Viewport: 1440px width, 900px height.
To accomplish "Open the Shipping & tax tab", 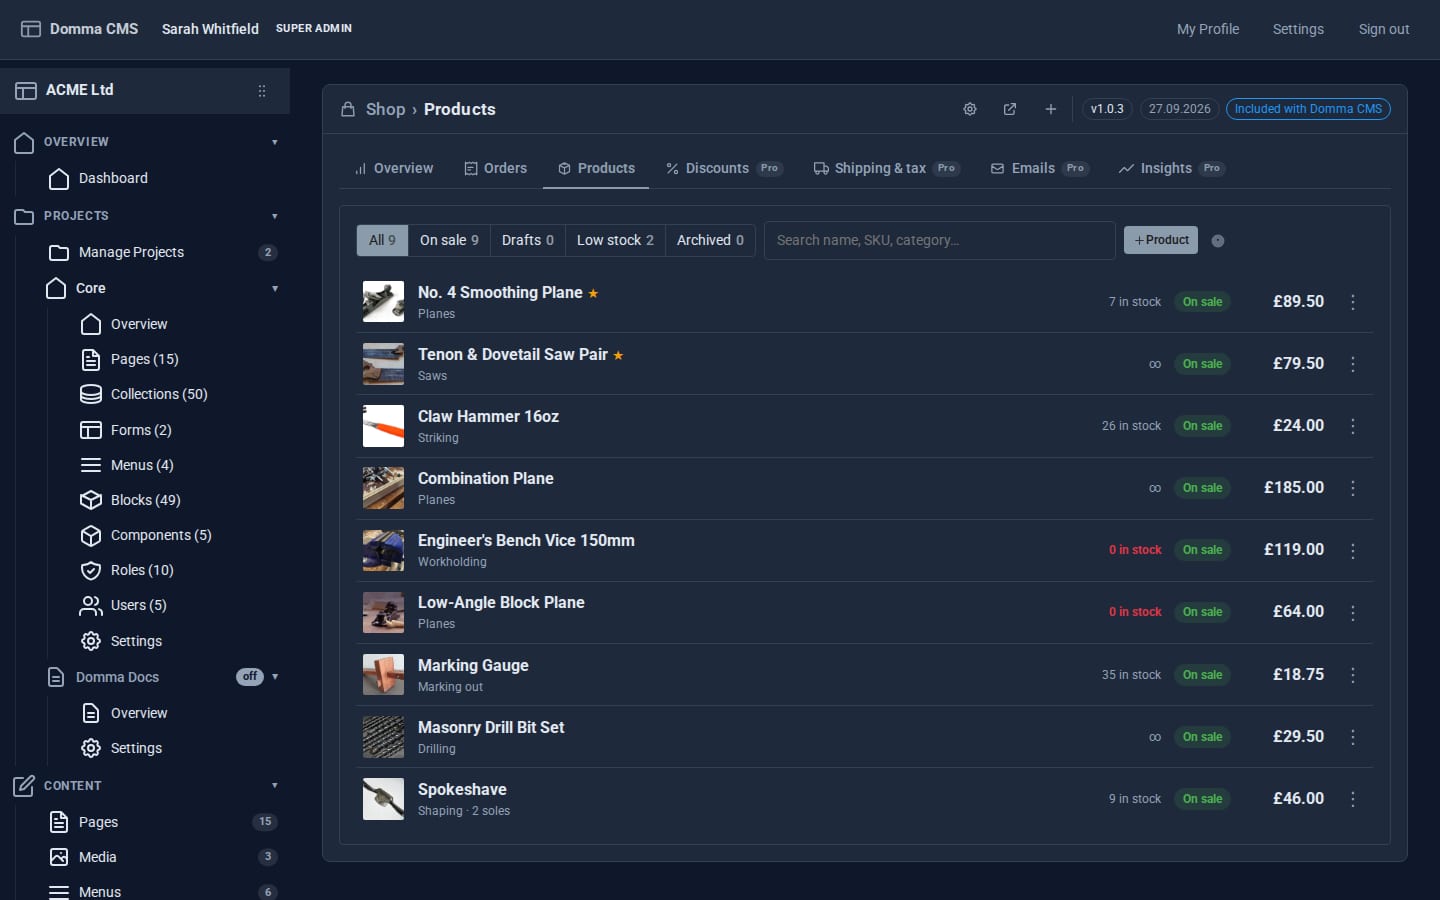I will [x=887, y=168].
